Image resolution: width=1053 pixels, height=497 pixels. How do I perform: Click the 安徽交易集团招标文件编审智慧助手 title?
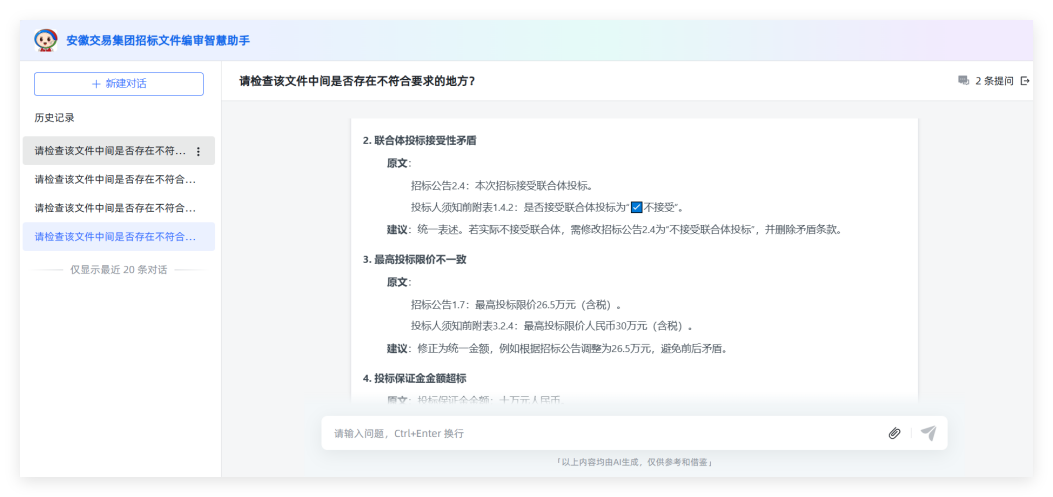click(x=158, y=41)
